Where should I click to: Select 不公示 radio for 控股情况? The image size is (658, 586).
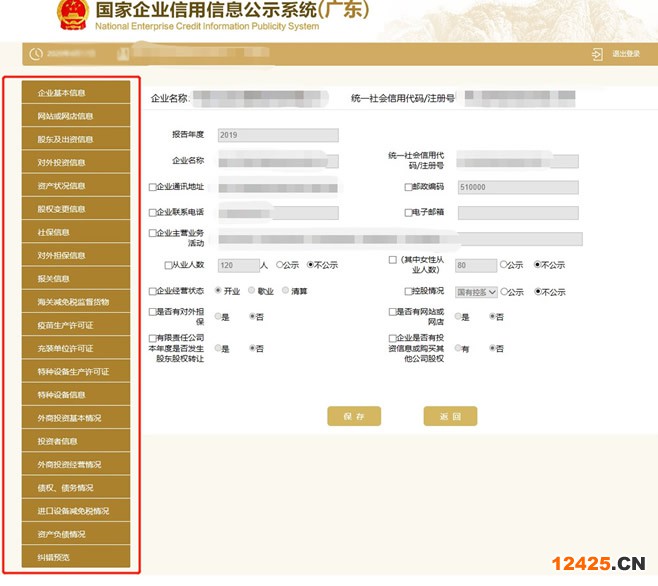(538, 291)
